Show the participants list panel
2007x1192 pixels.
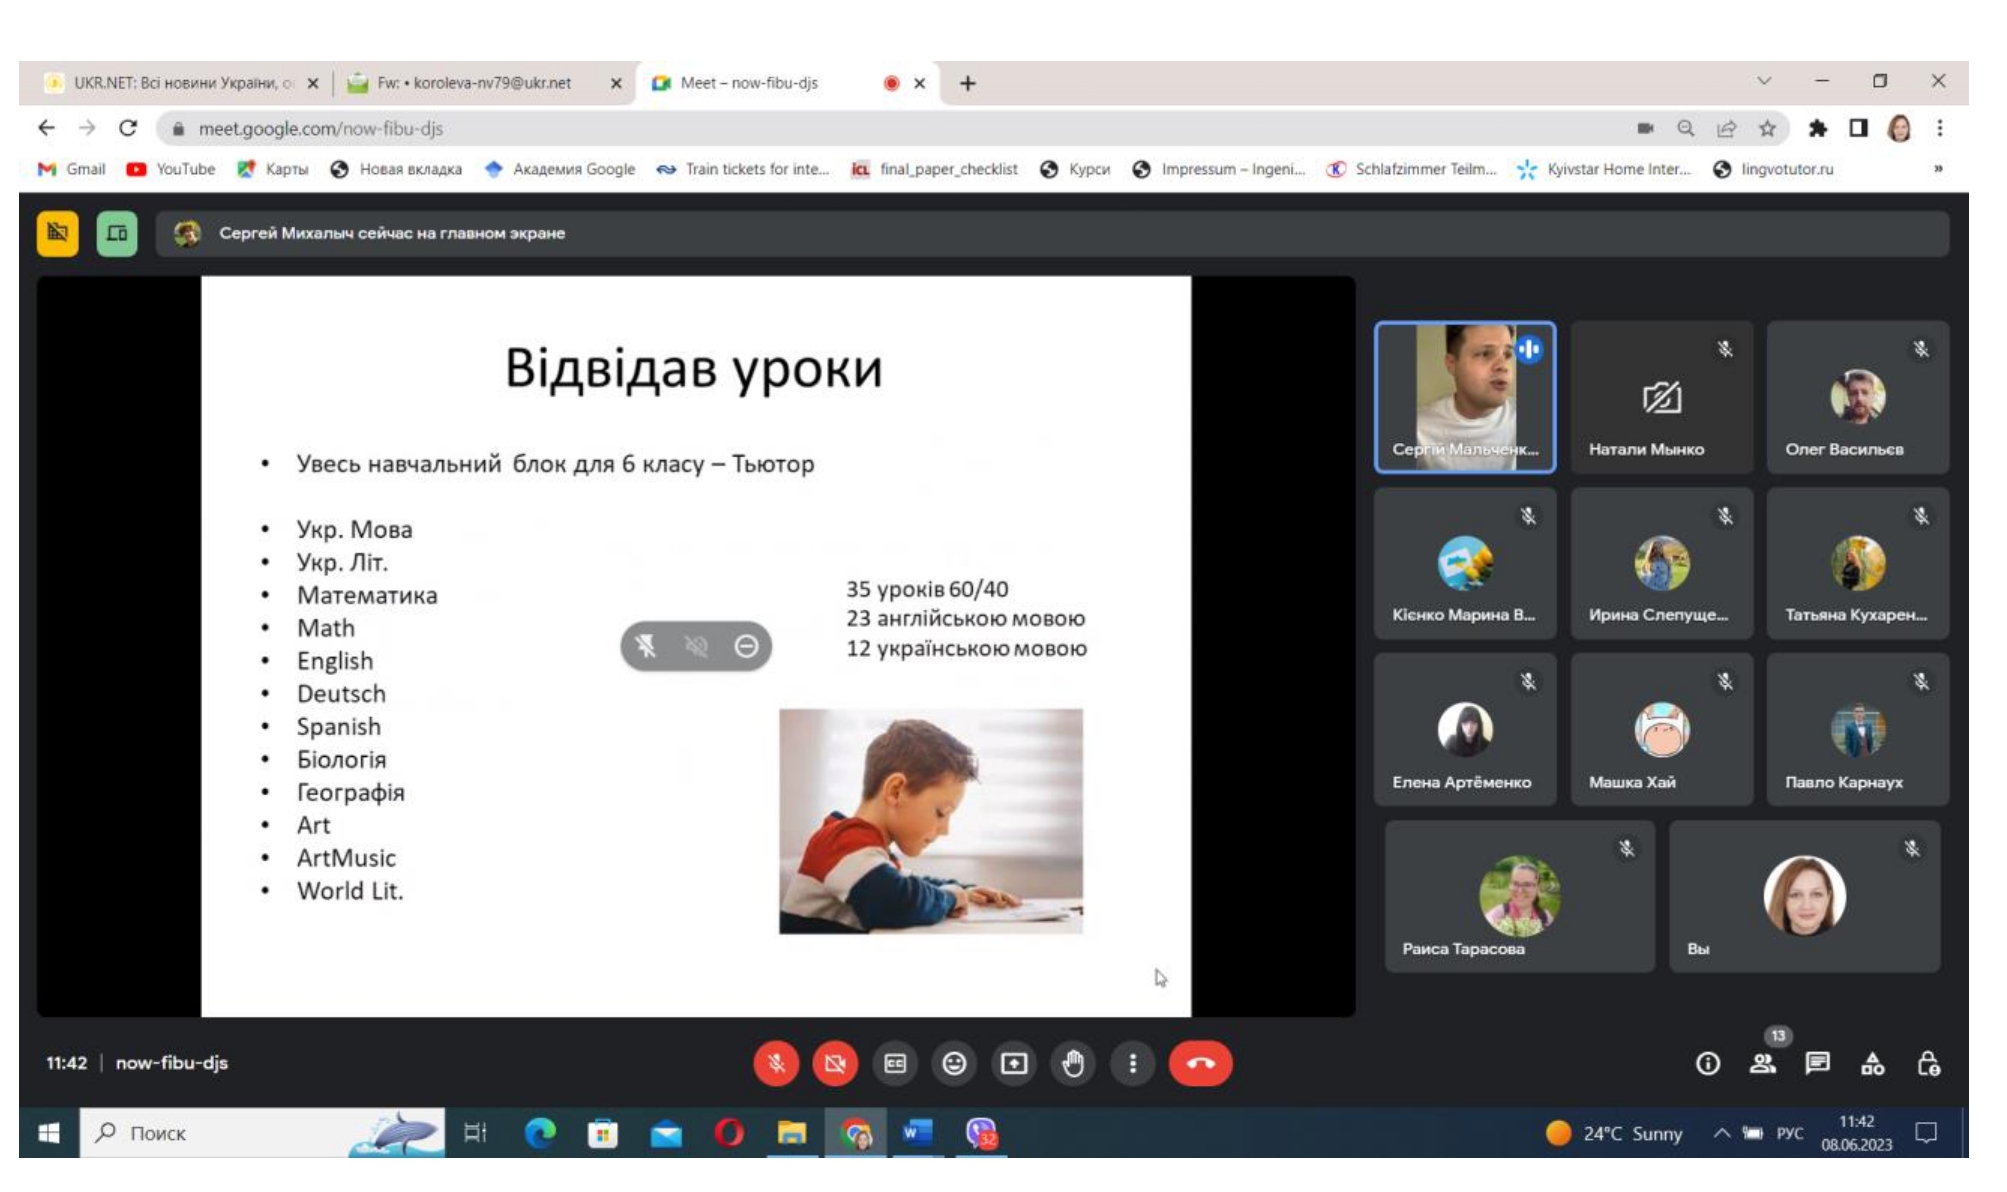(x=1762, y=1064)
